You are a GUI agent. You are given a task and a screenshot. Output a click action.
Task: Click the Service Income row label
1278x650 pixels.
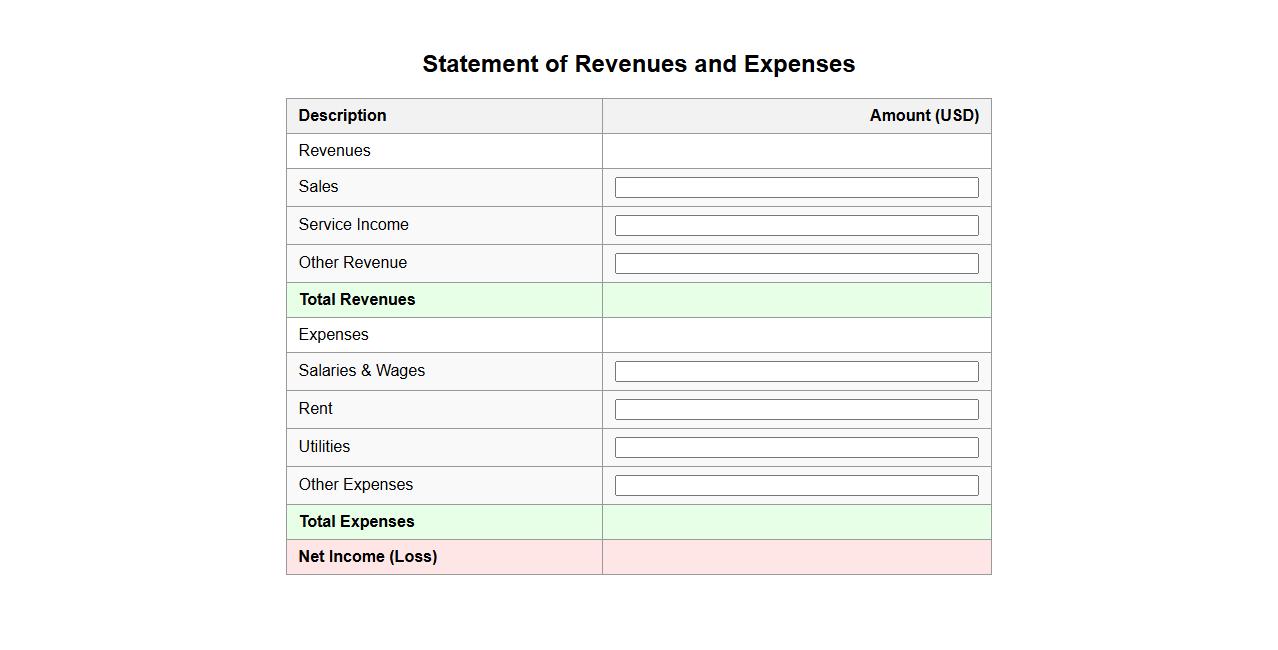pyautogui.click(x=353, y=225)
